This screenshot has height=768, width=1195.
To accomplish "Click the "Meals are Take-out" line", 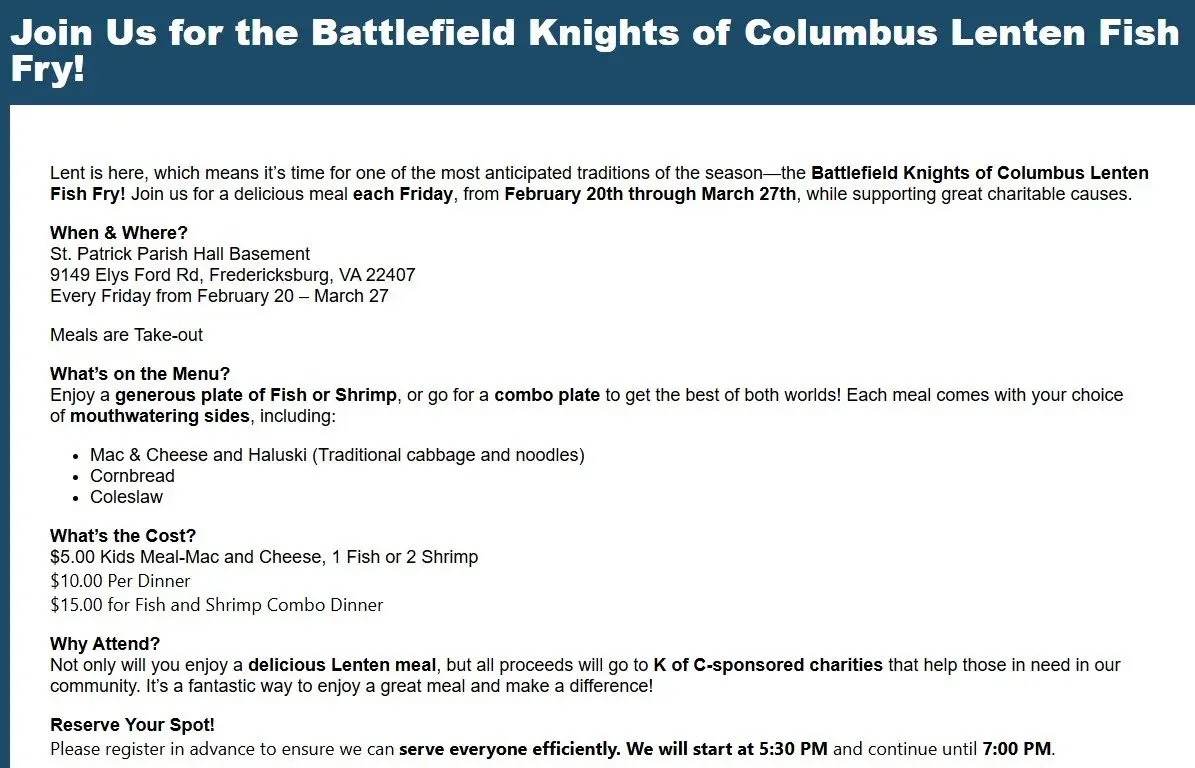I will (127, 335).
